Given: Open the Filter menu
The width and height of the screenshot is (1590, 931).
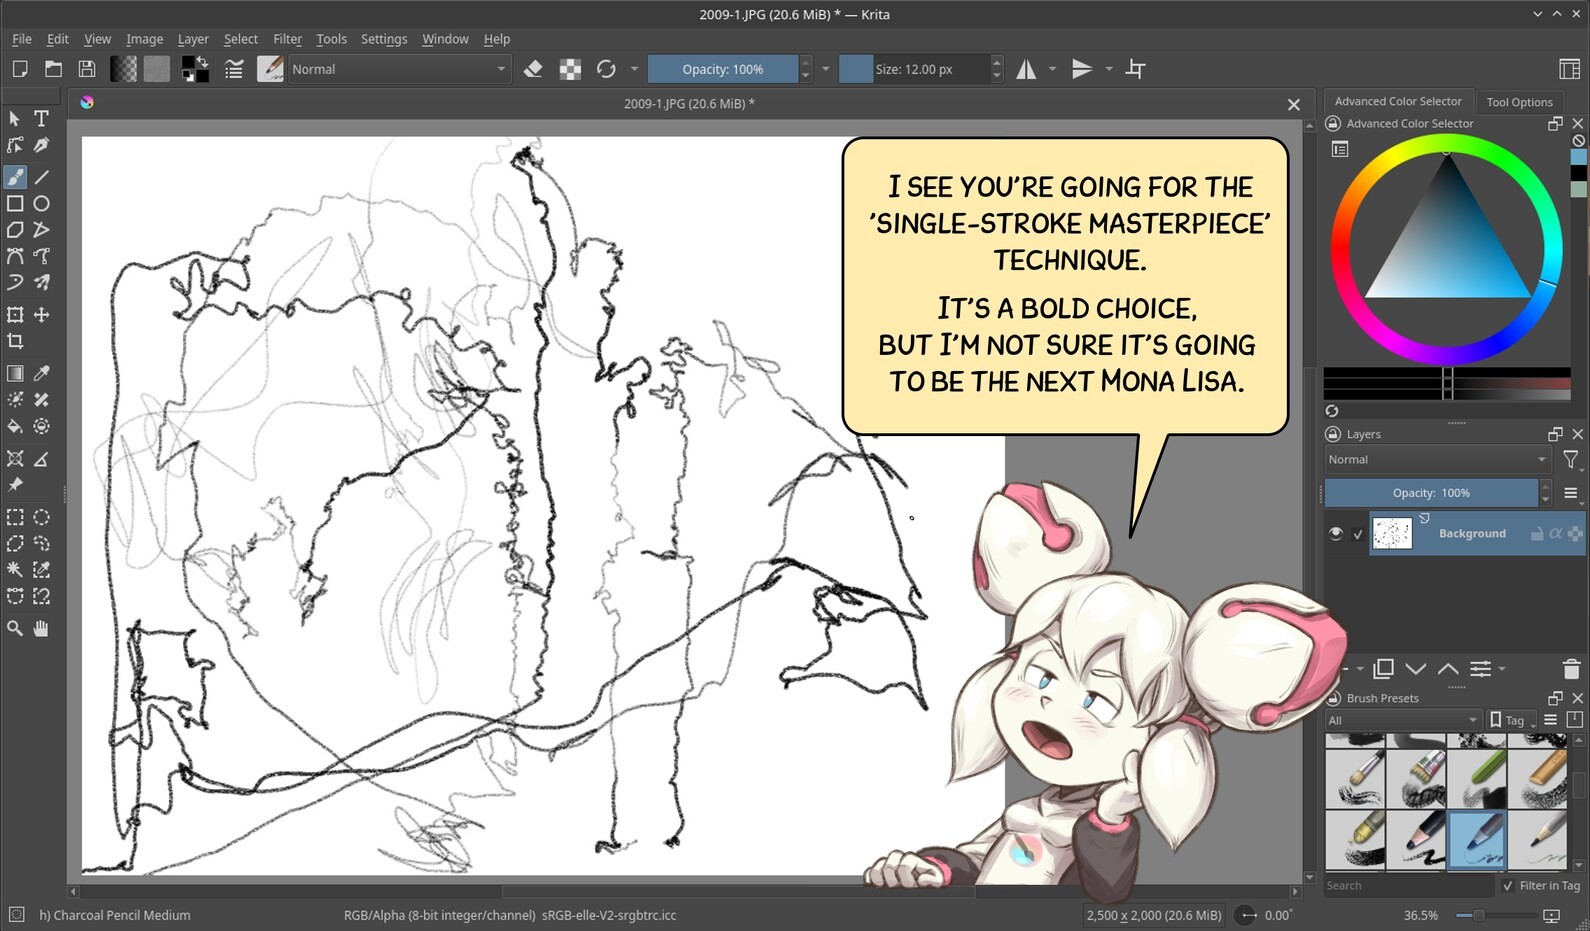Looking at the screenshot, I should click(x=287, y=39).
